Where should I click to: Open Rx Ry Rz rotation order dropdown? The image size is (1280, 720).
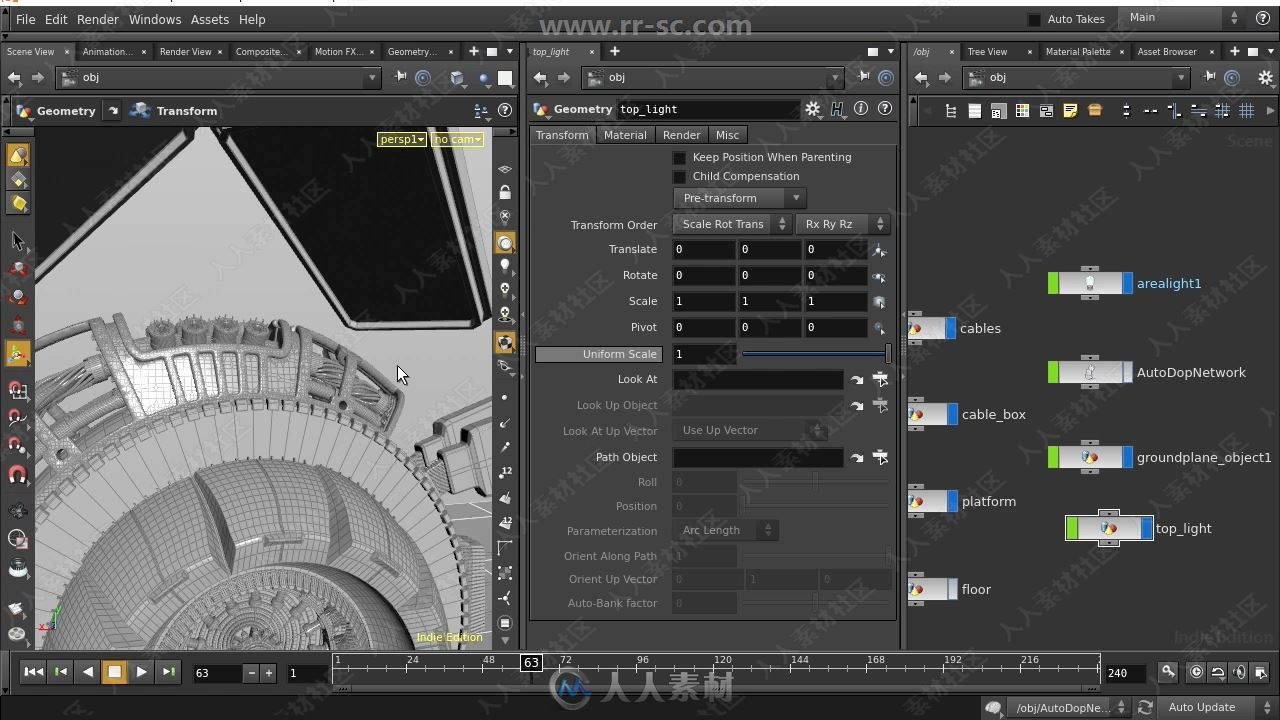(x=842, y=224)
